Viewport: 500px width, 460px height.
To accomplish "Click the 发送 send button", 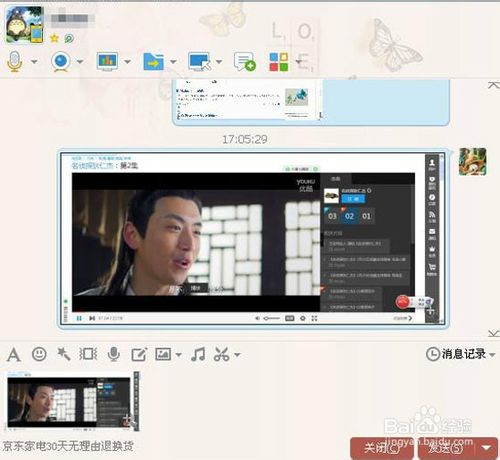I will pos(446,448).
